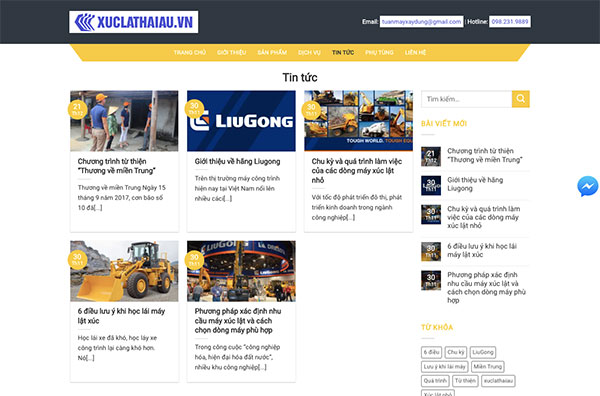Click the date badge 21 on charity article

77,109
